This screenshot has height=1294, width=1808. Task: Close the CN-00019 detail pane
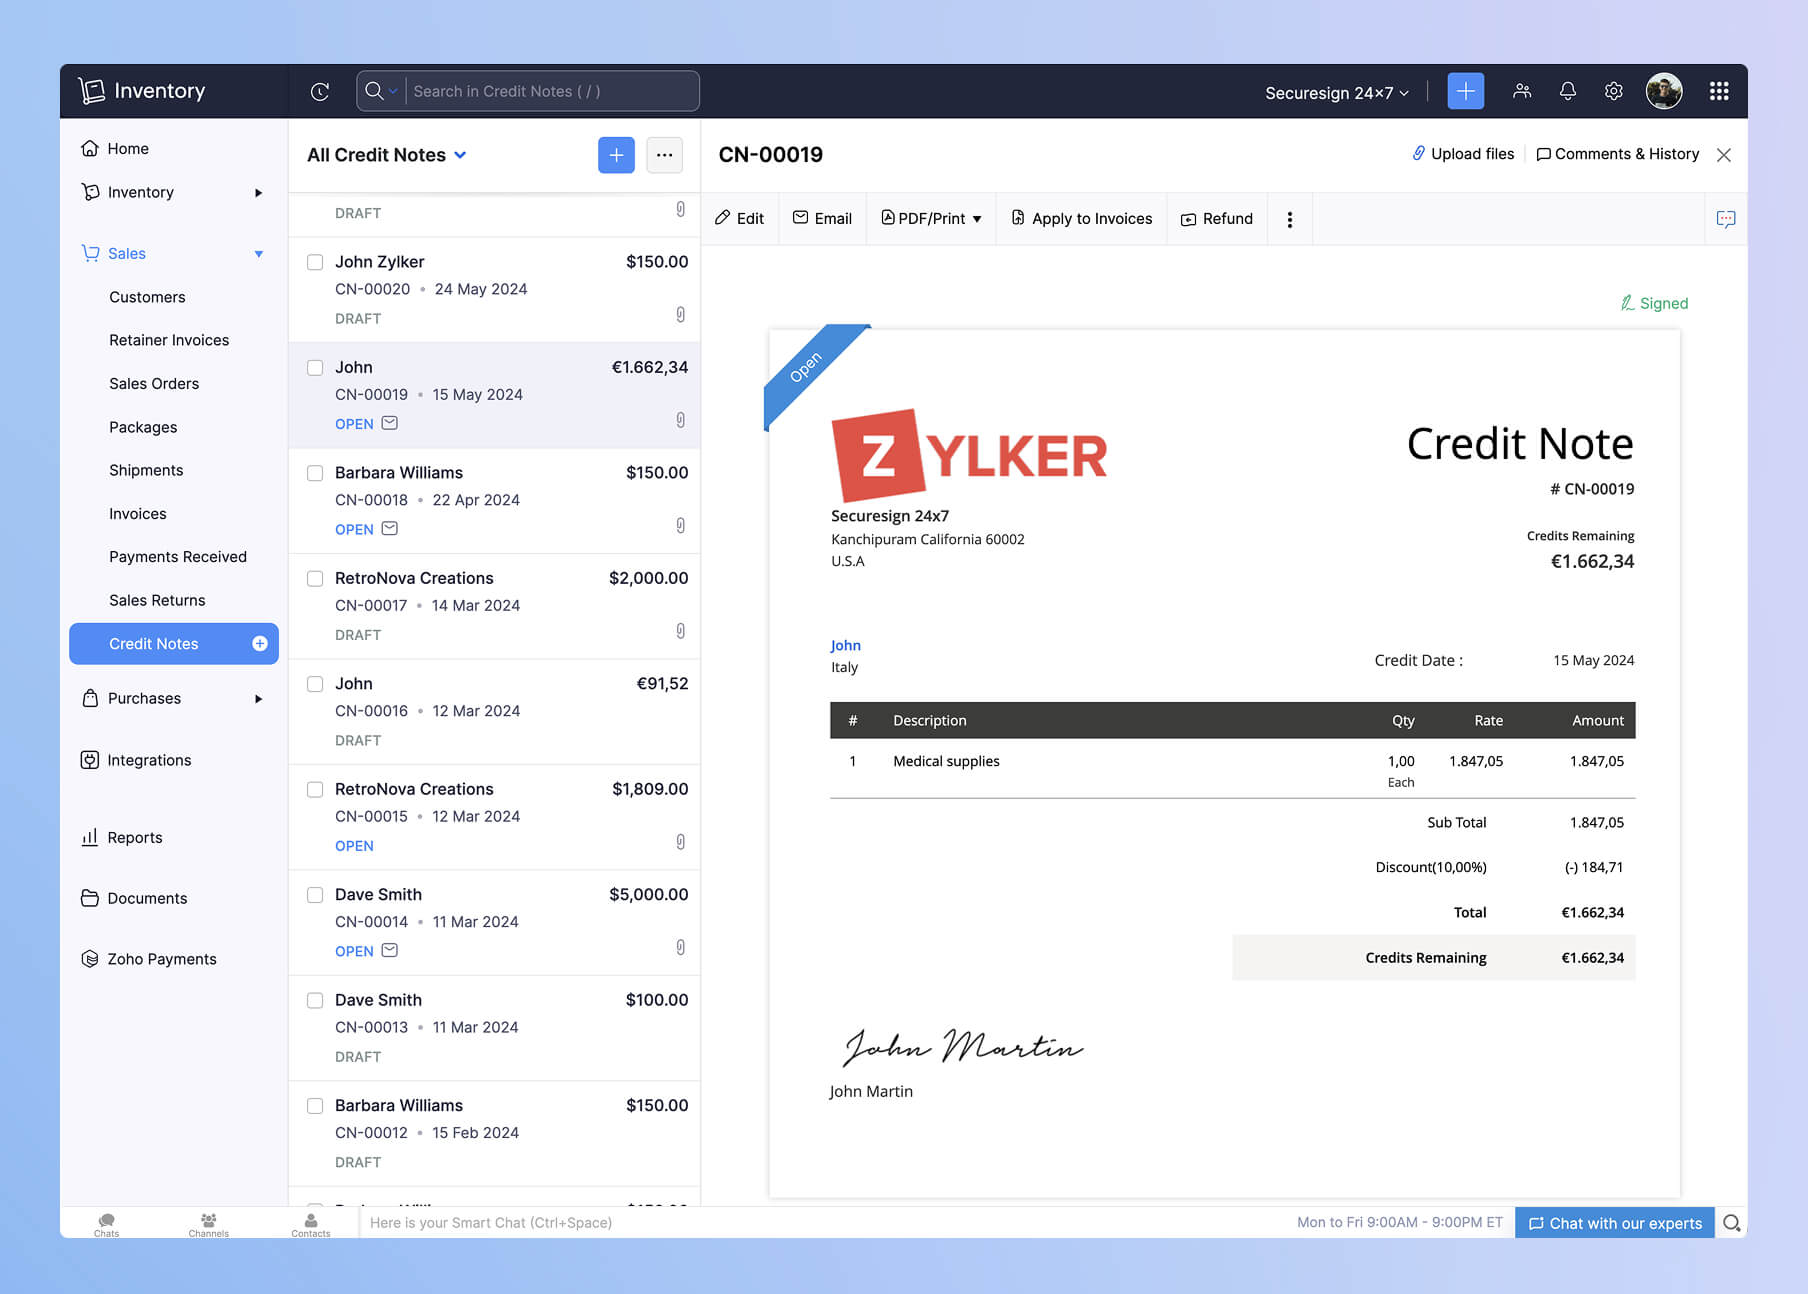(1724, 155)
